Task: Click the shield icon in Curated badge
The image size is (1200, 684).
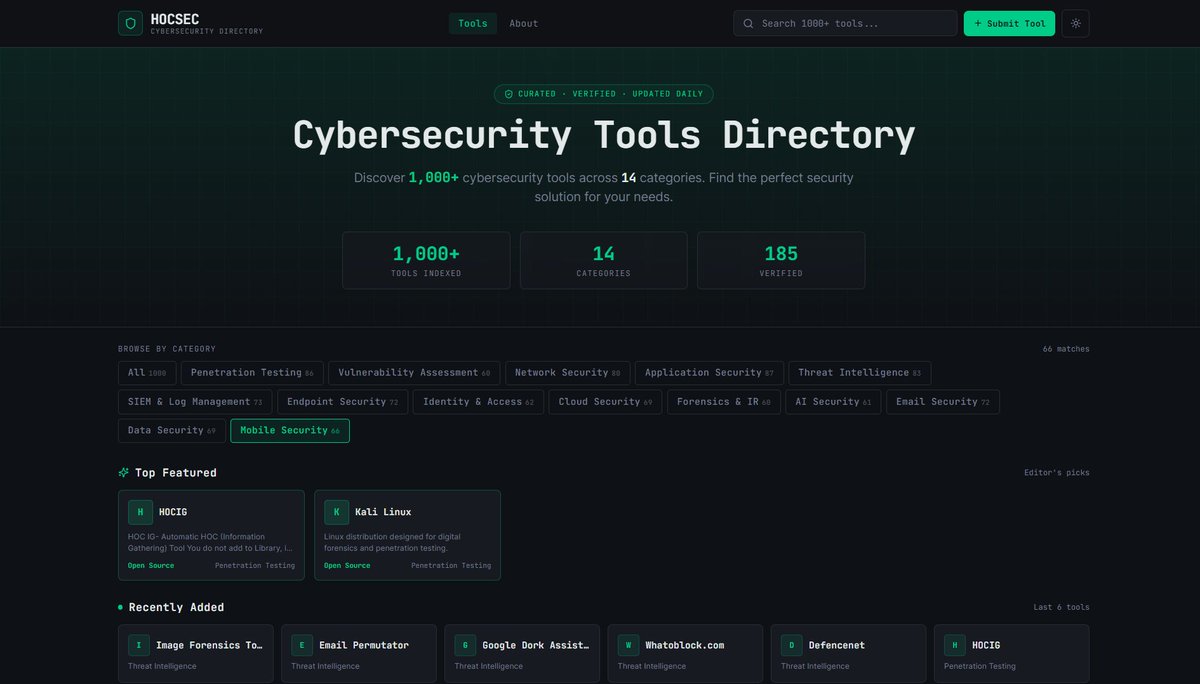Action: [508, 94]
